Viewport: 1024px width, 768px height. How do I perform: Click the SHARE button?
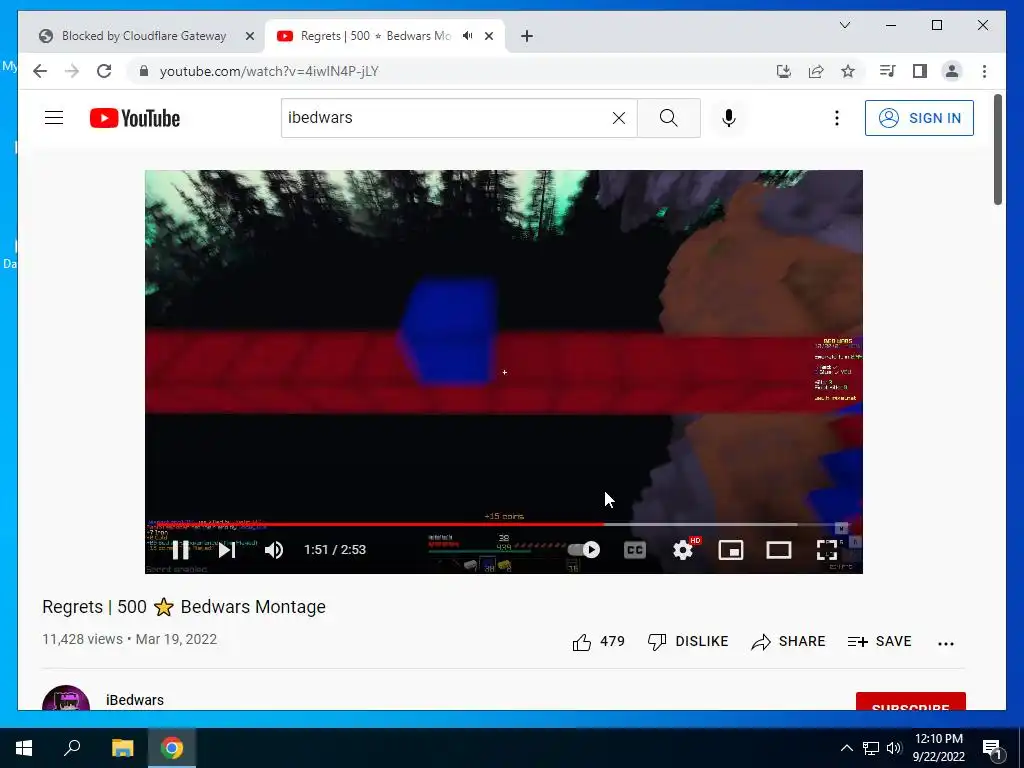788,642
